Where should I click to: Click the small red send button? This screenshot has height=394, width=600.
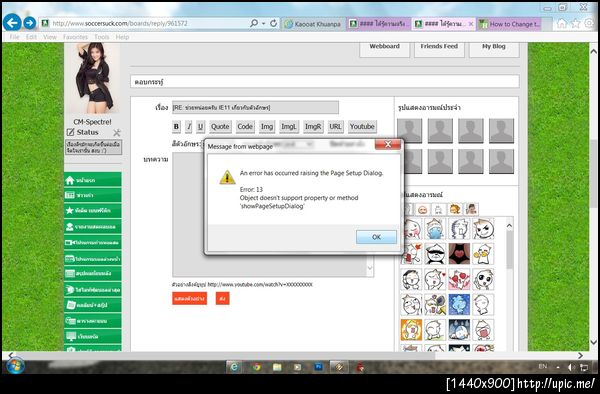click(x=223, y=298)
